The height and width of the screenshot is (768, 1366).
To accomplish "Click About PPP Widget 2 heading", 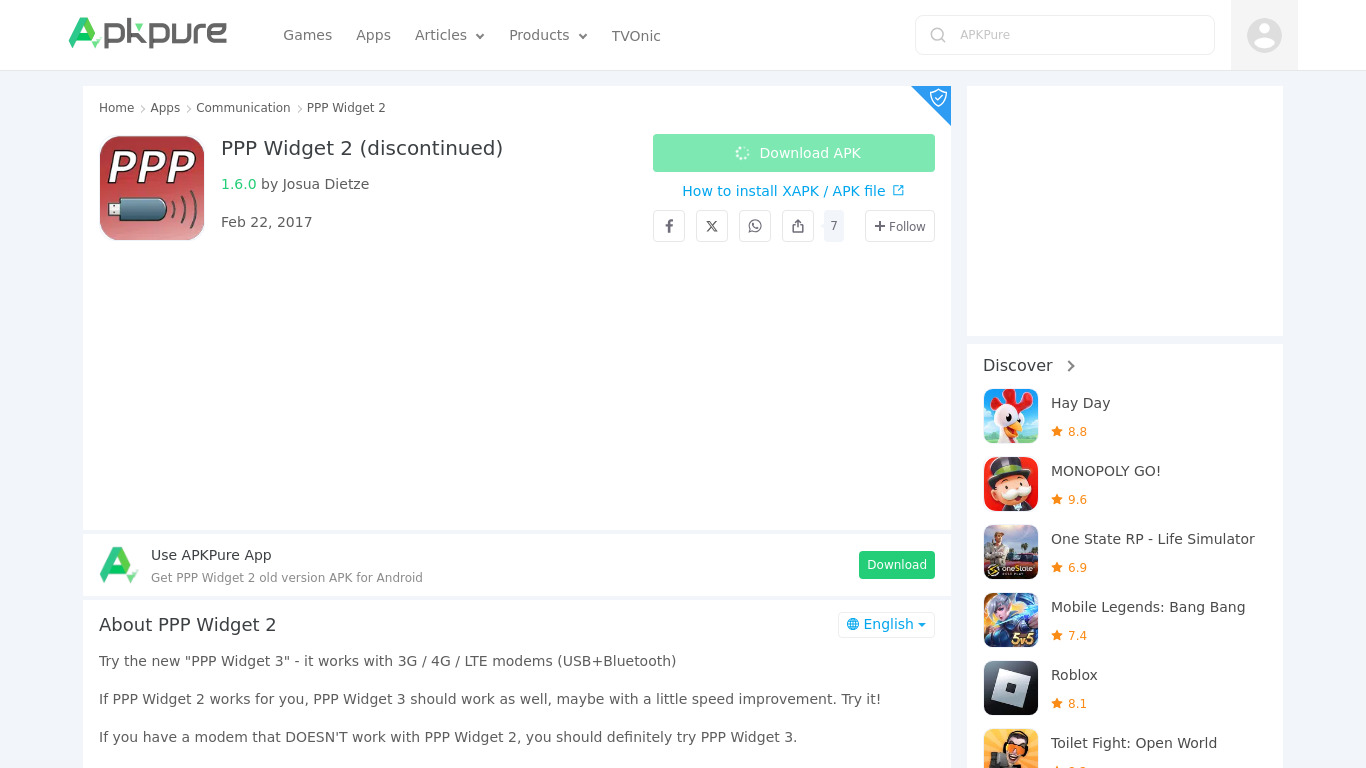I will [x=188, y=625].
